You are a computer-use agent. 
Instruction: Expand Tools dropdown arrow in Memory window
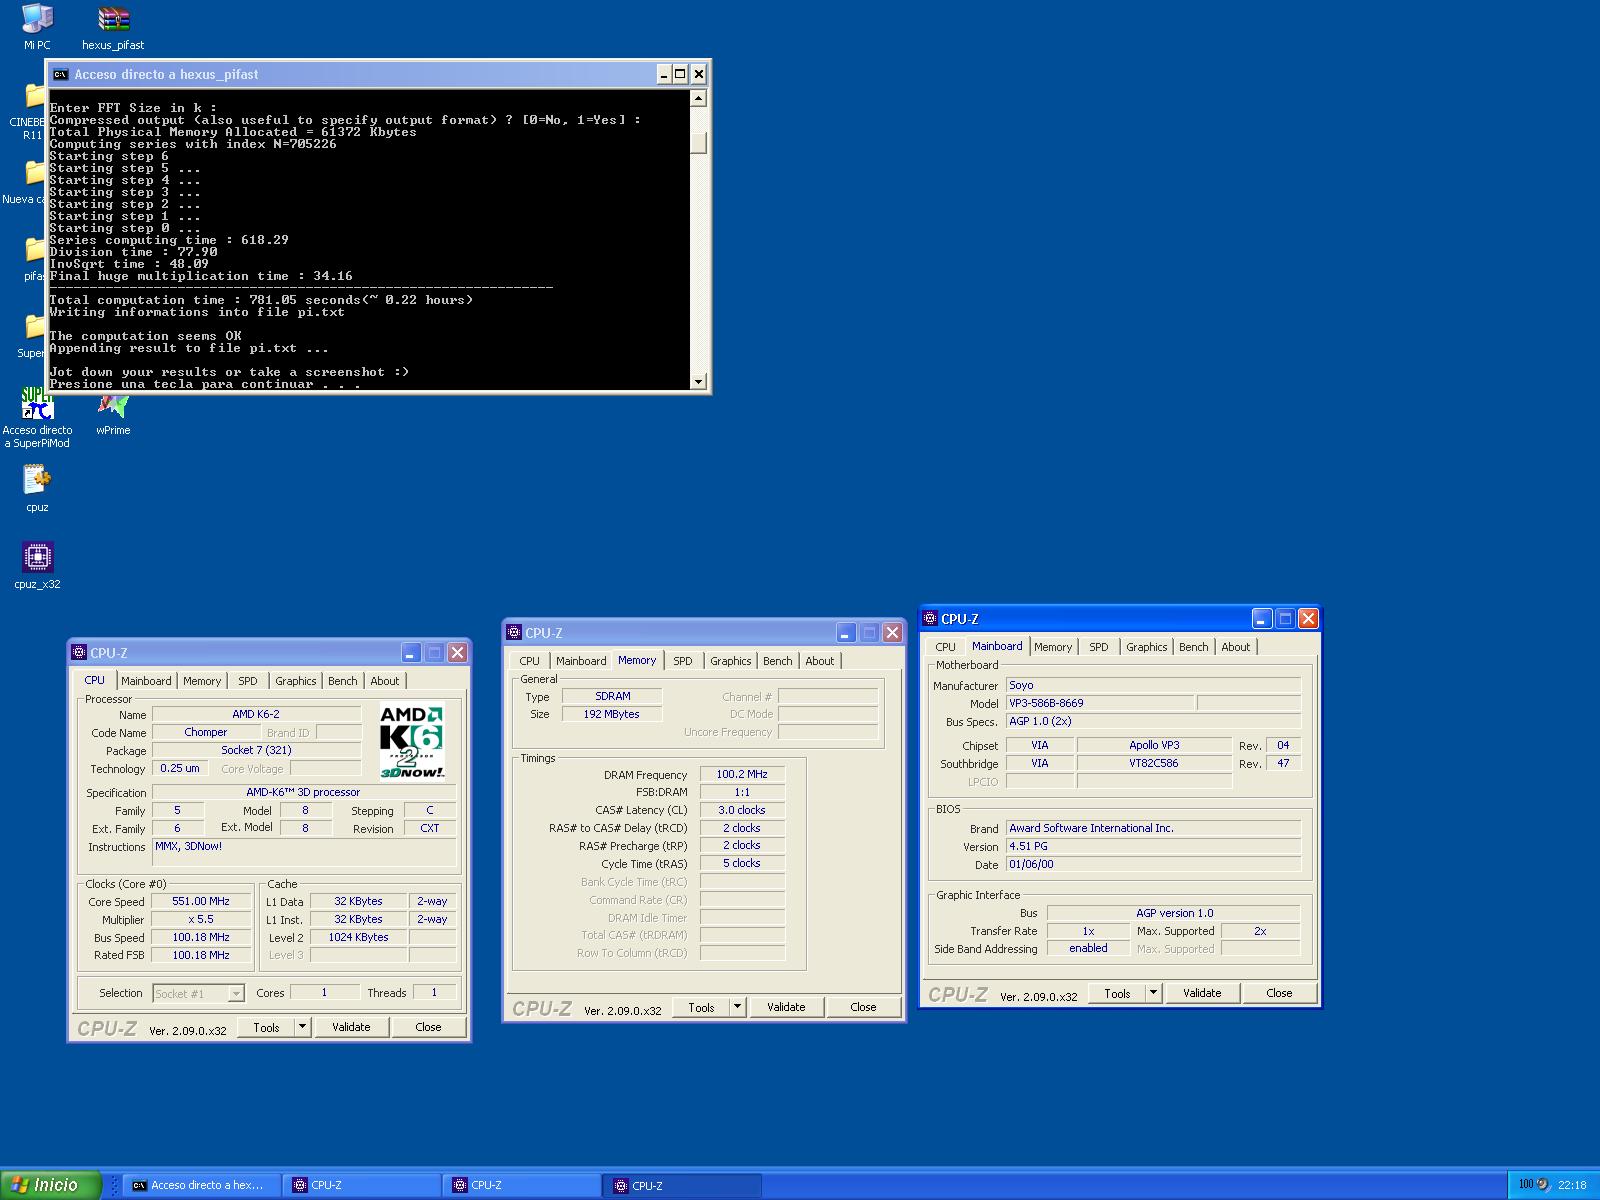pos(738,1007)
